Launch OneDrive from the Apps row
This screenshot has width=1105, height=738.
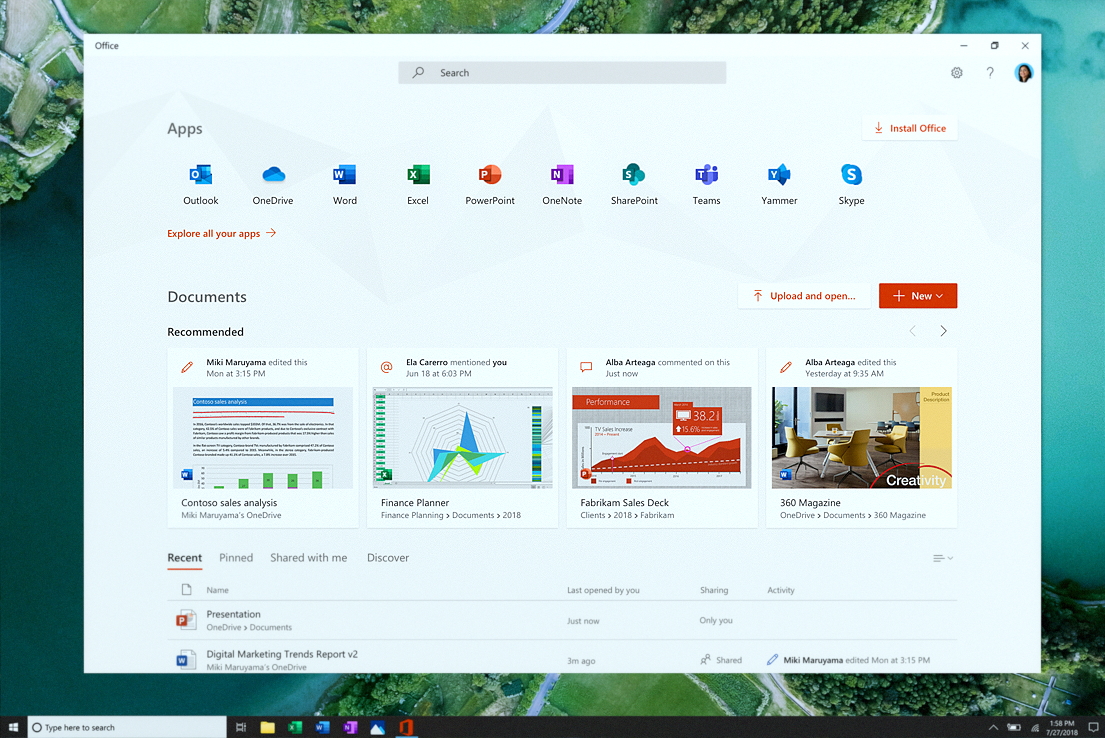(x=272, y=175)
